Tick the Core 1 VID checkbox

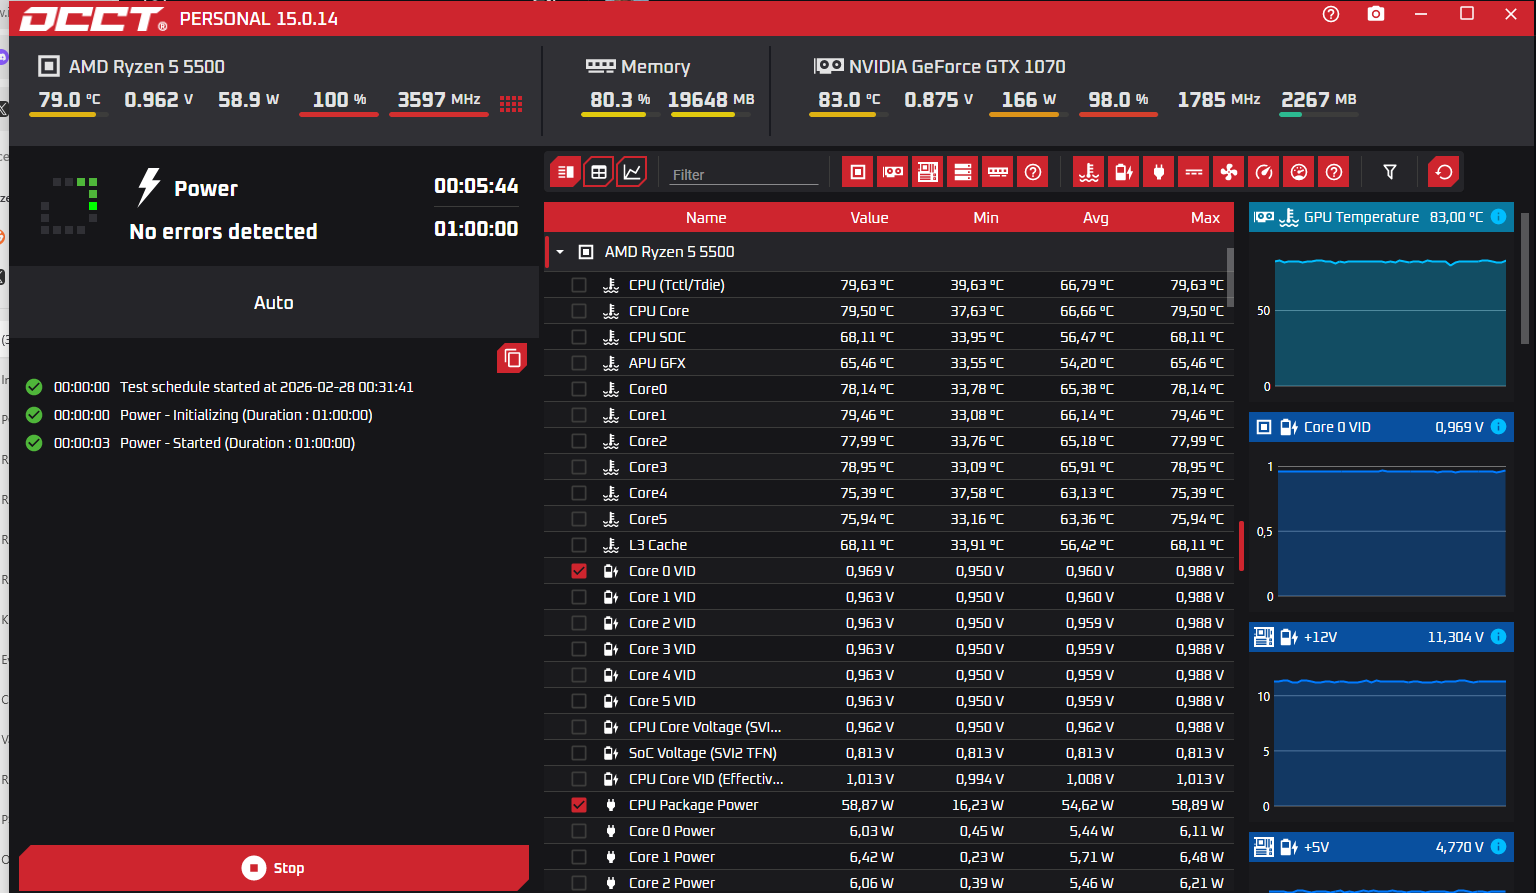579,597
